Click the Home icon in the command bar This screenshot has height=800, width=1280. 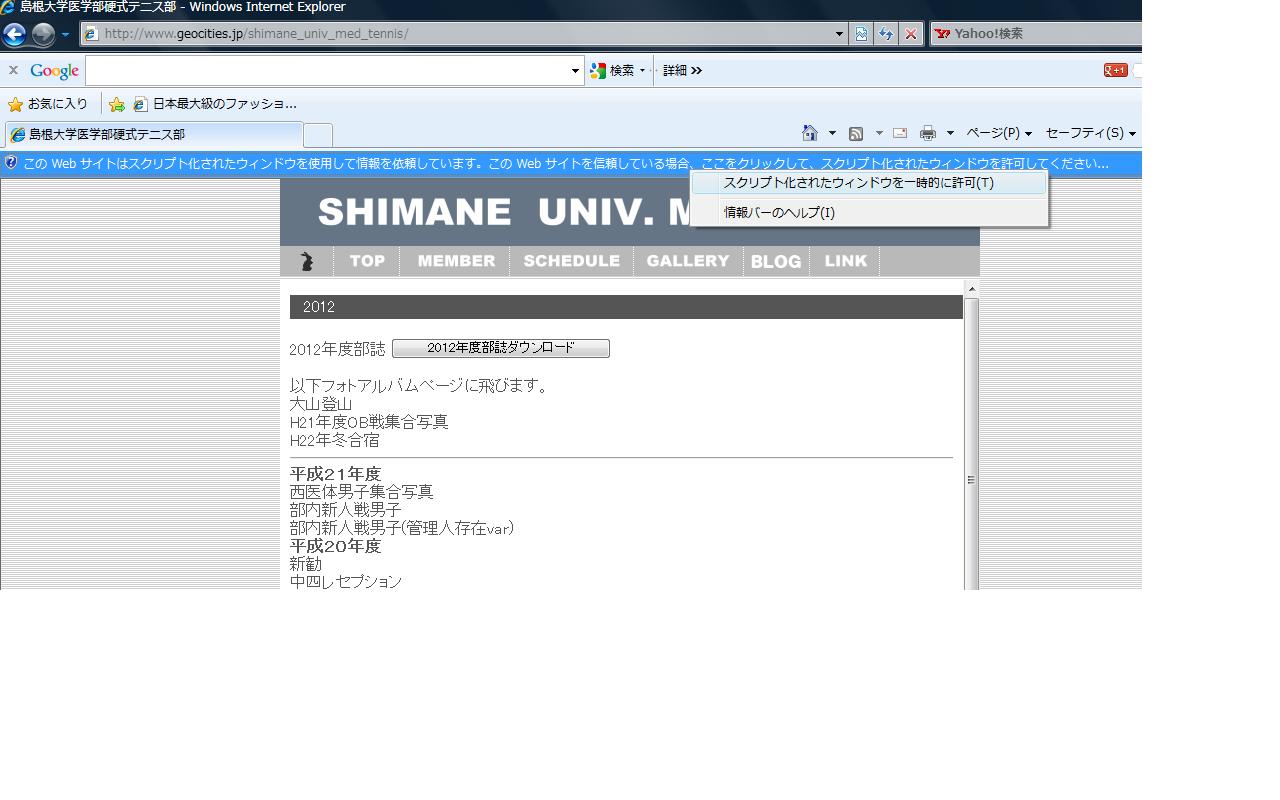[810, 133]
